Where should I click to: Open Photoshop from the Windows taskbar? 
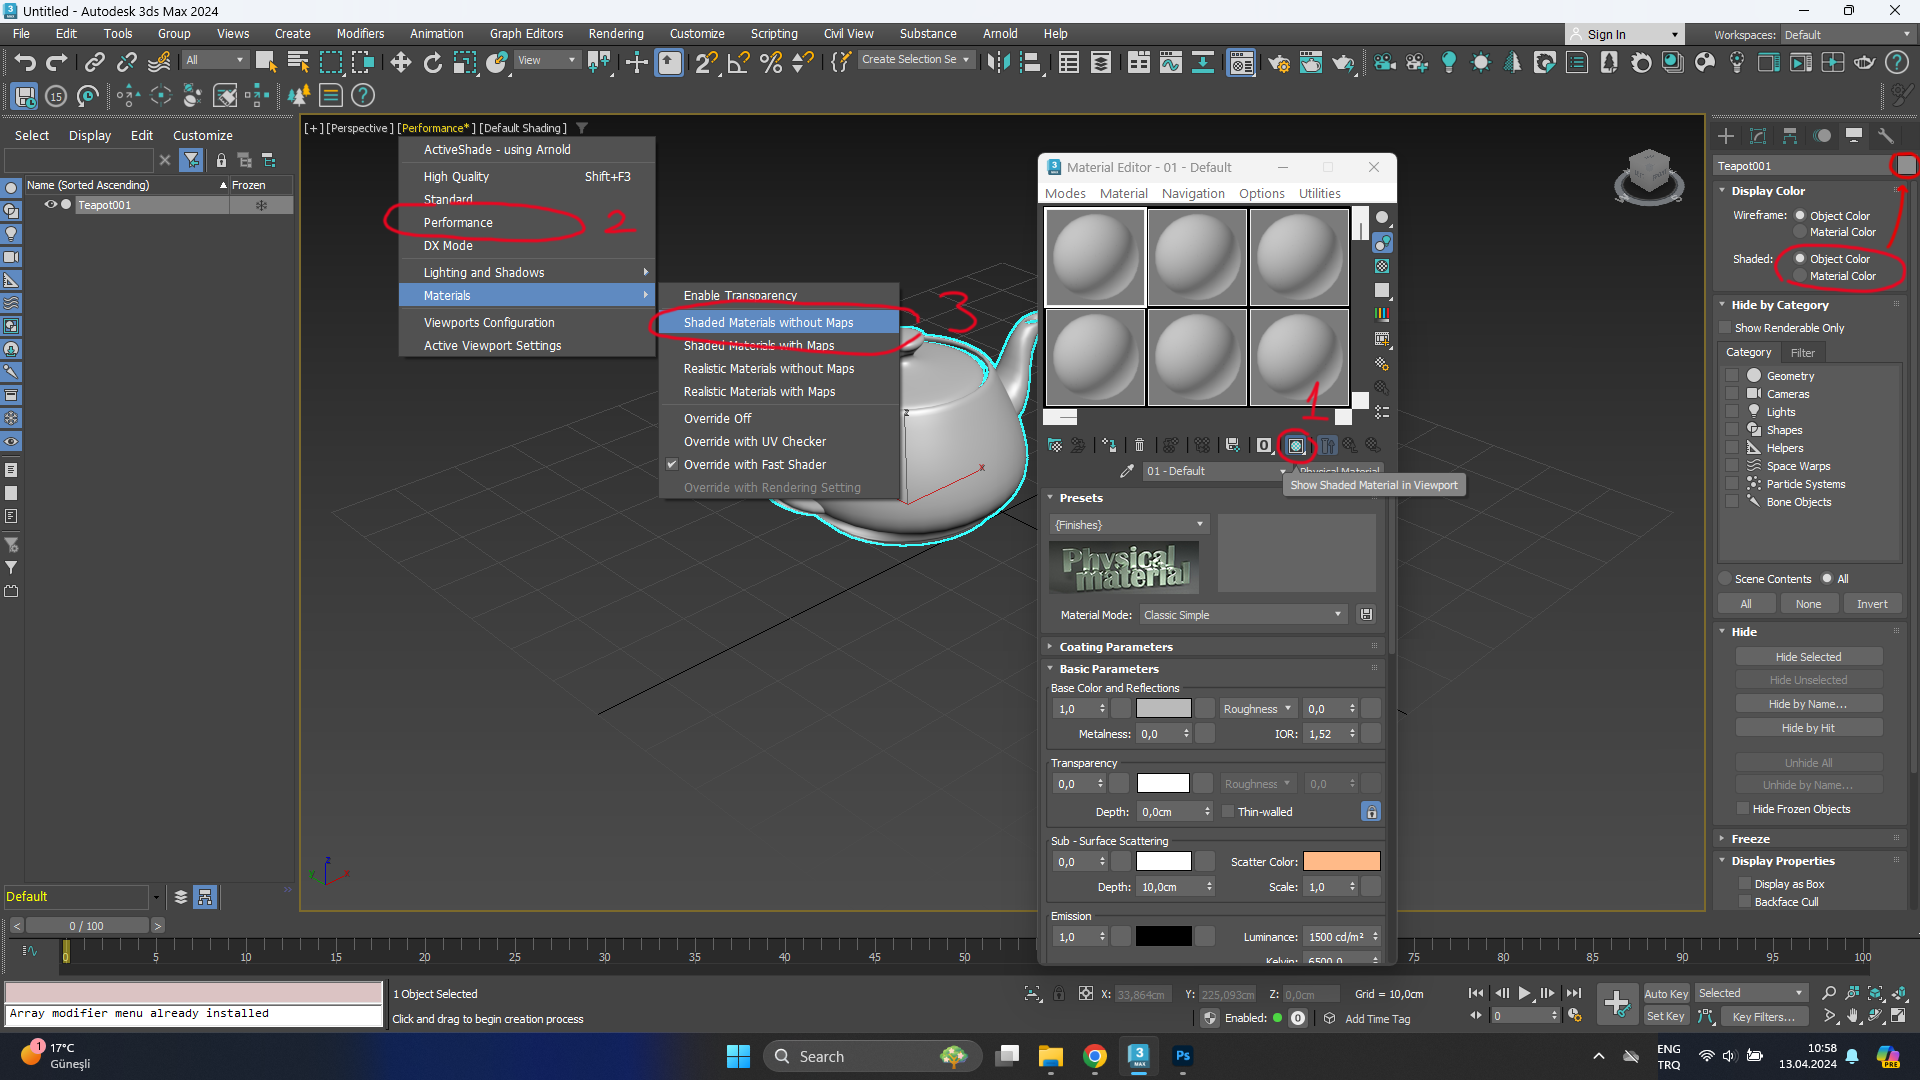point(1183,1056)
